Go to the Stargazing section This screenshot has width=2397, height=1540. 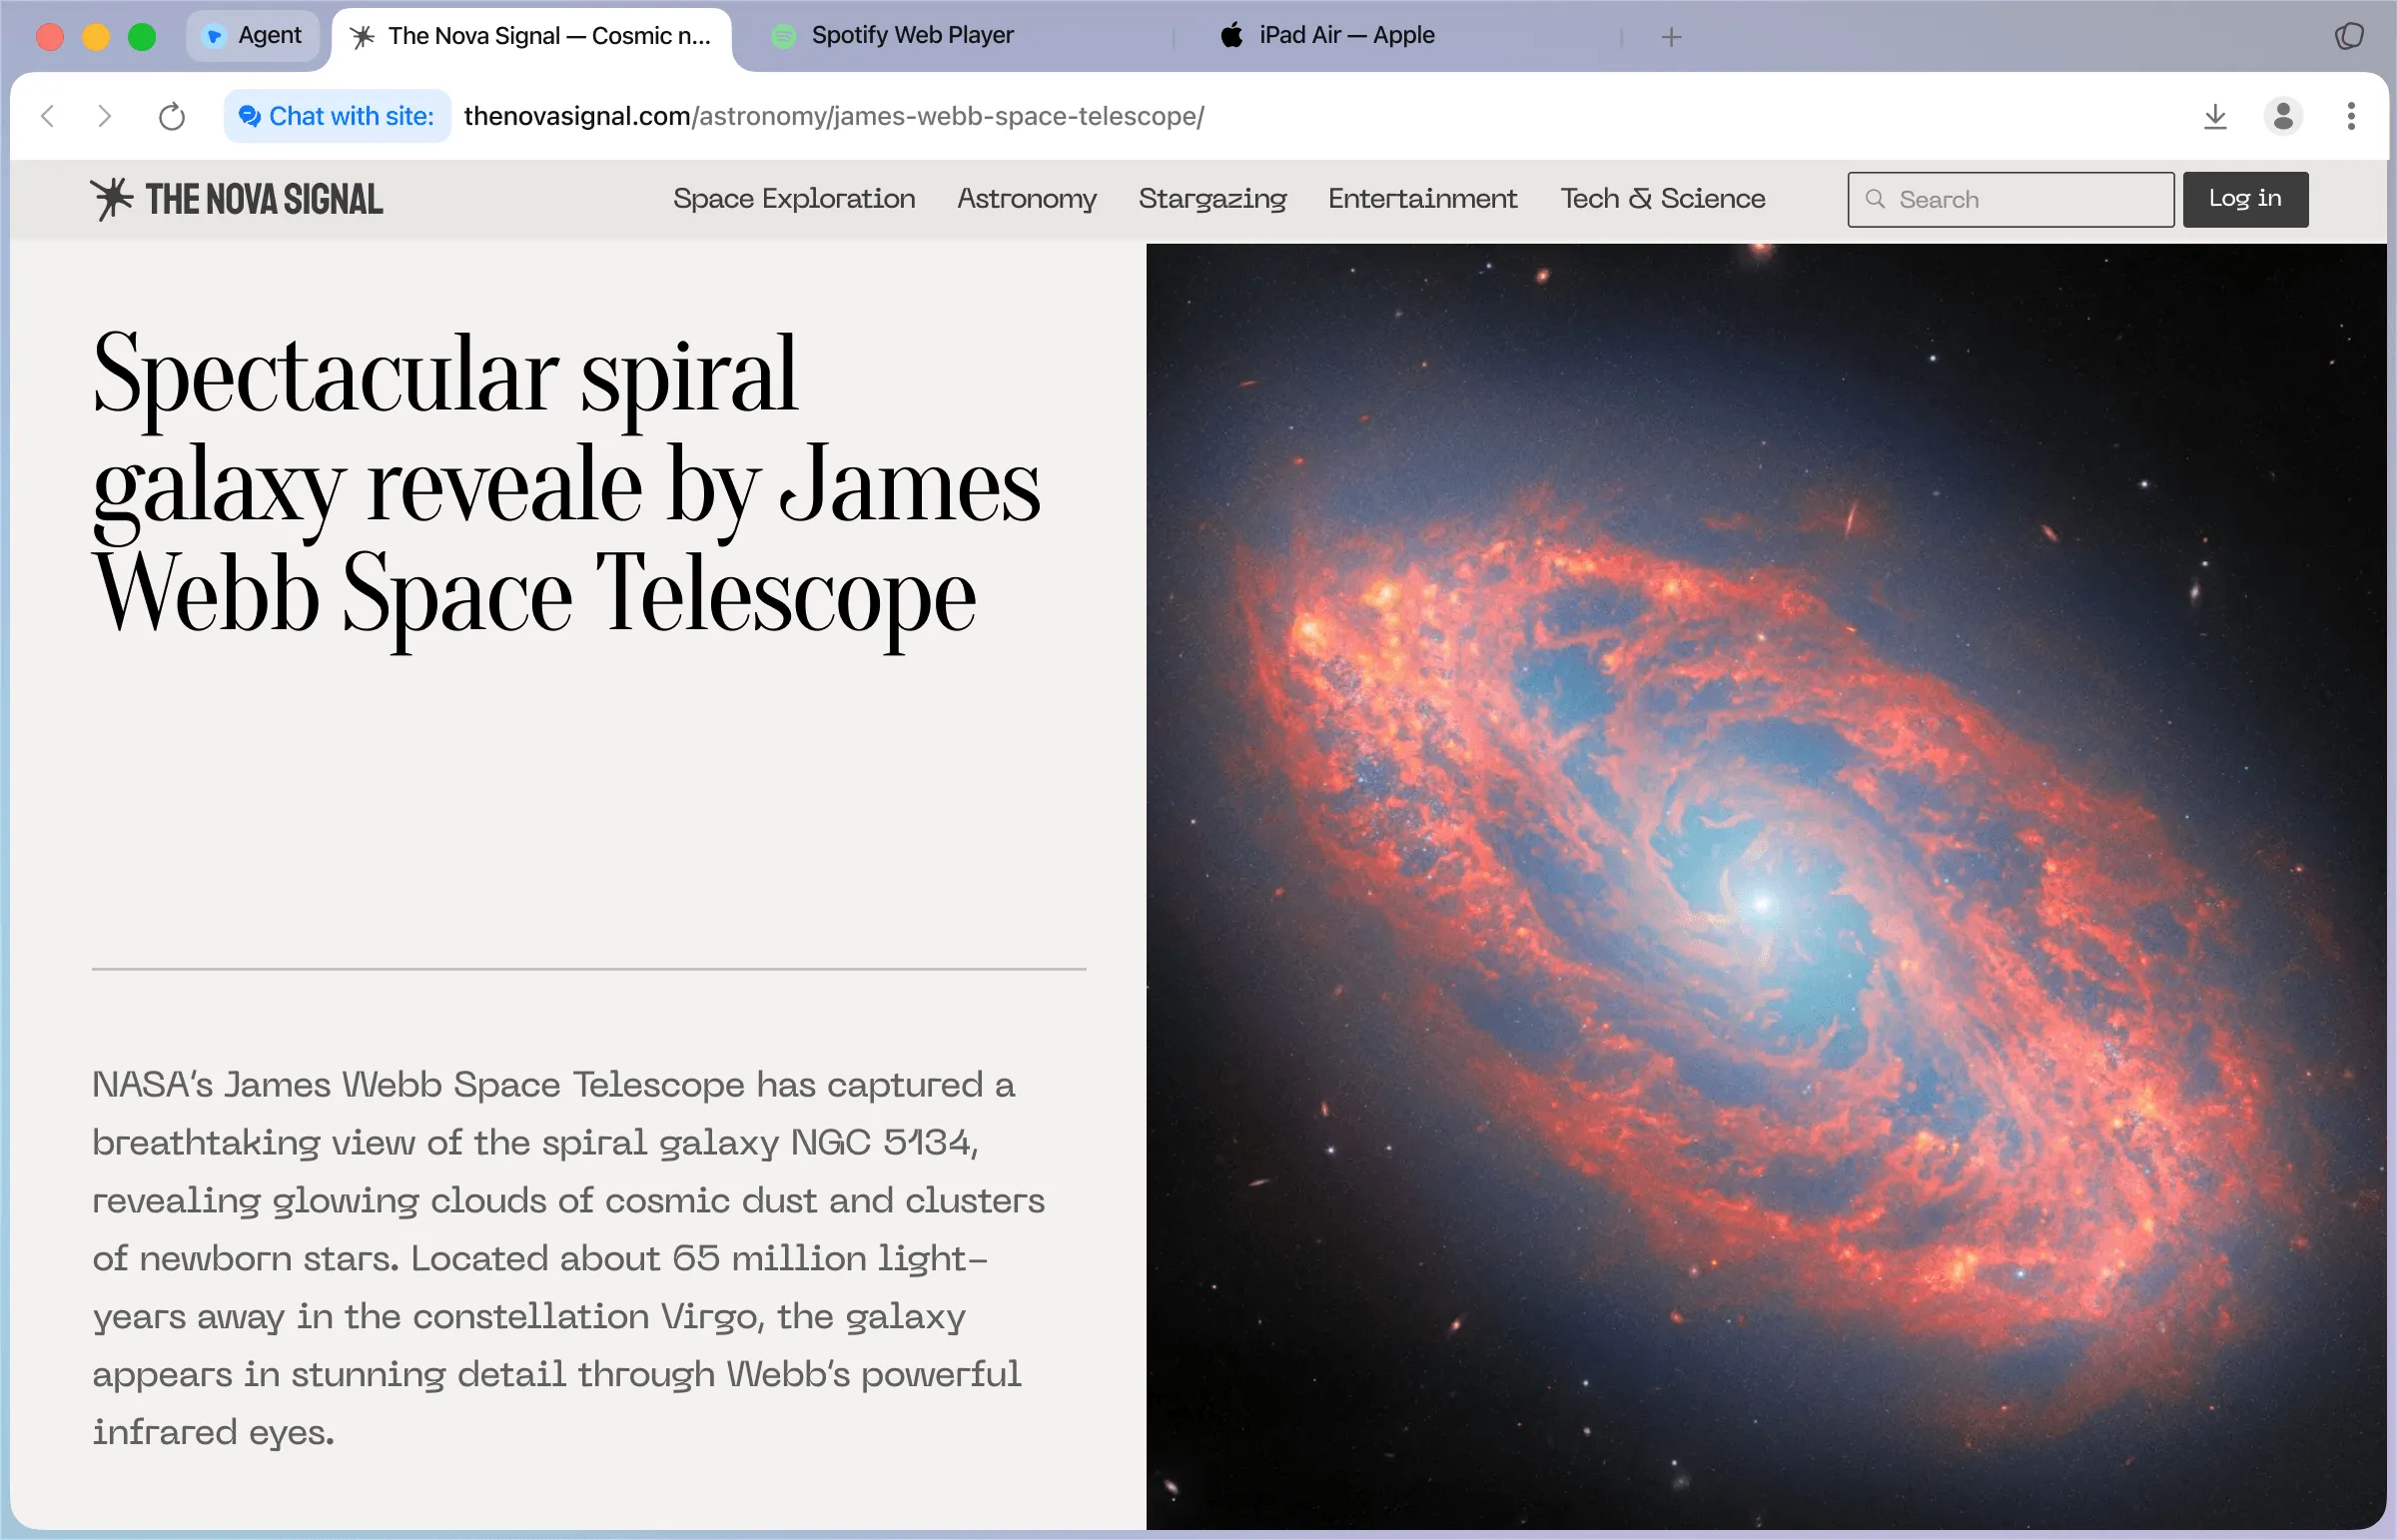pos(1212,198)
